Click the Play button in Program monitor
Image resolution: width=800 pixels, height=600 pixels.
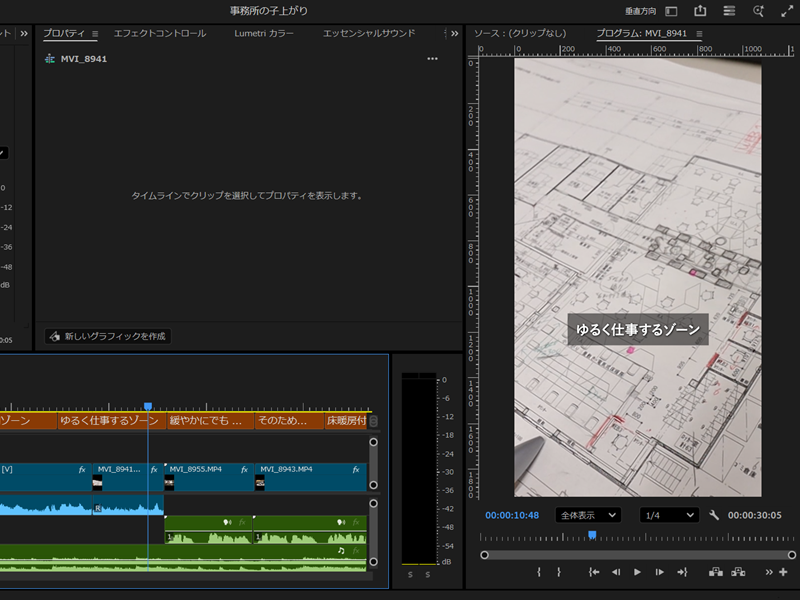(637, 572)
